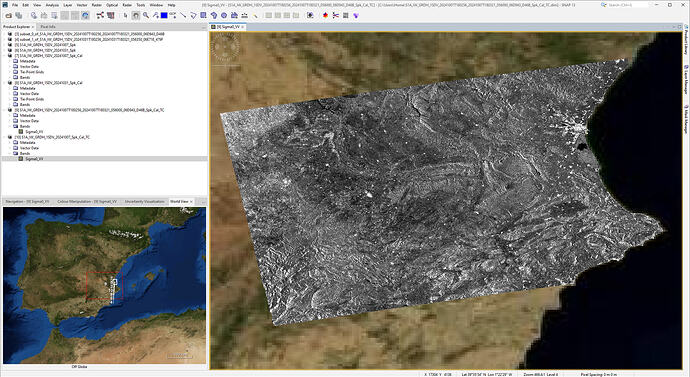Click the red-blue RGB toolbar icon
Viewport: 690px width, 377px height.
coord(325,15)
